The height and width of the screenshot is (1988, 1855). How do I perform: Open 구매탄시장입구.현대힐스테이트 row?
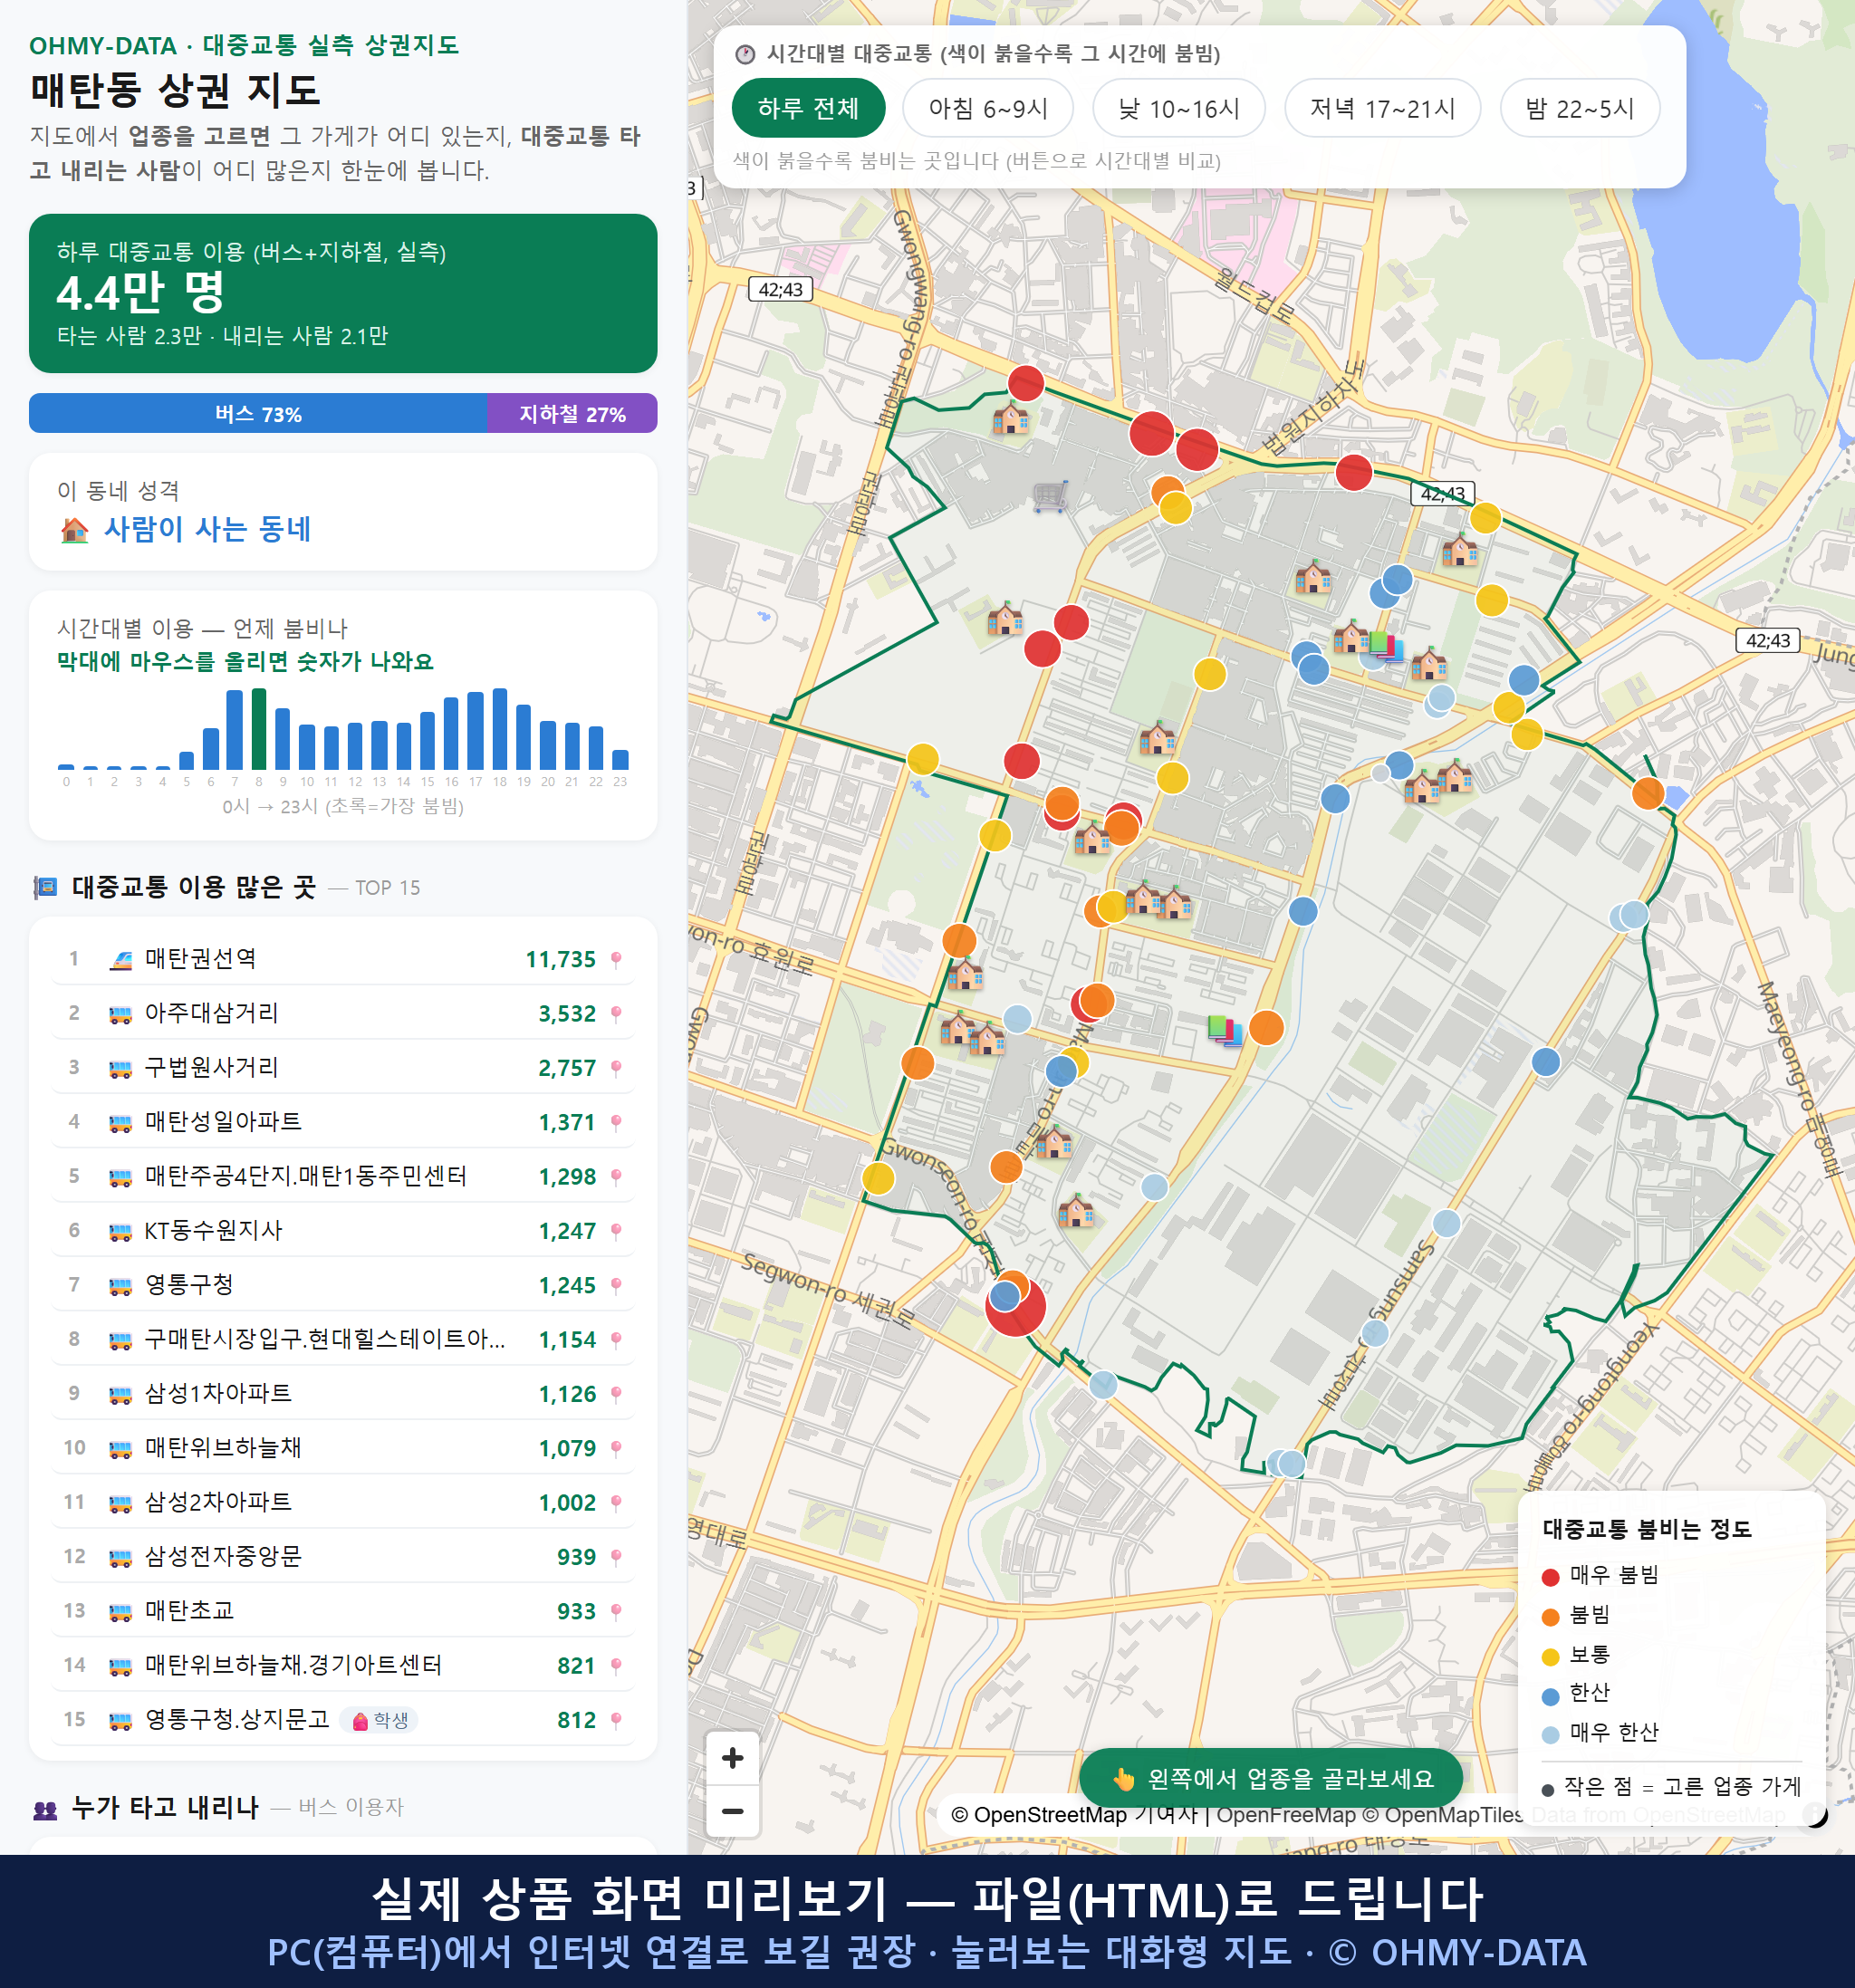(343, 1339)
